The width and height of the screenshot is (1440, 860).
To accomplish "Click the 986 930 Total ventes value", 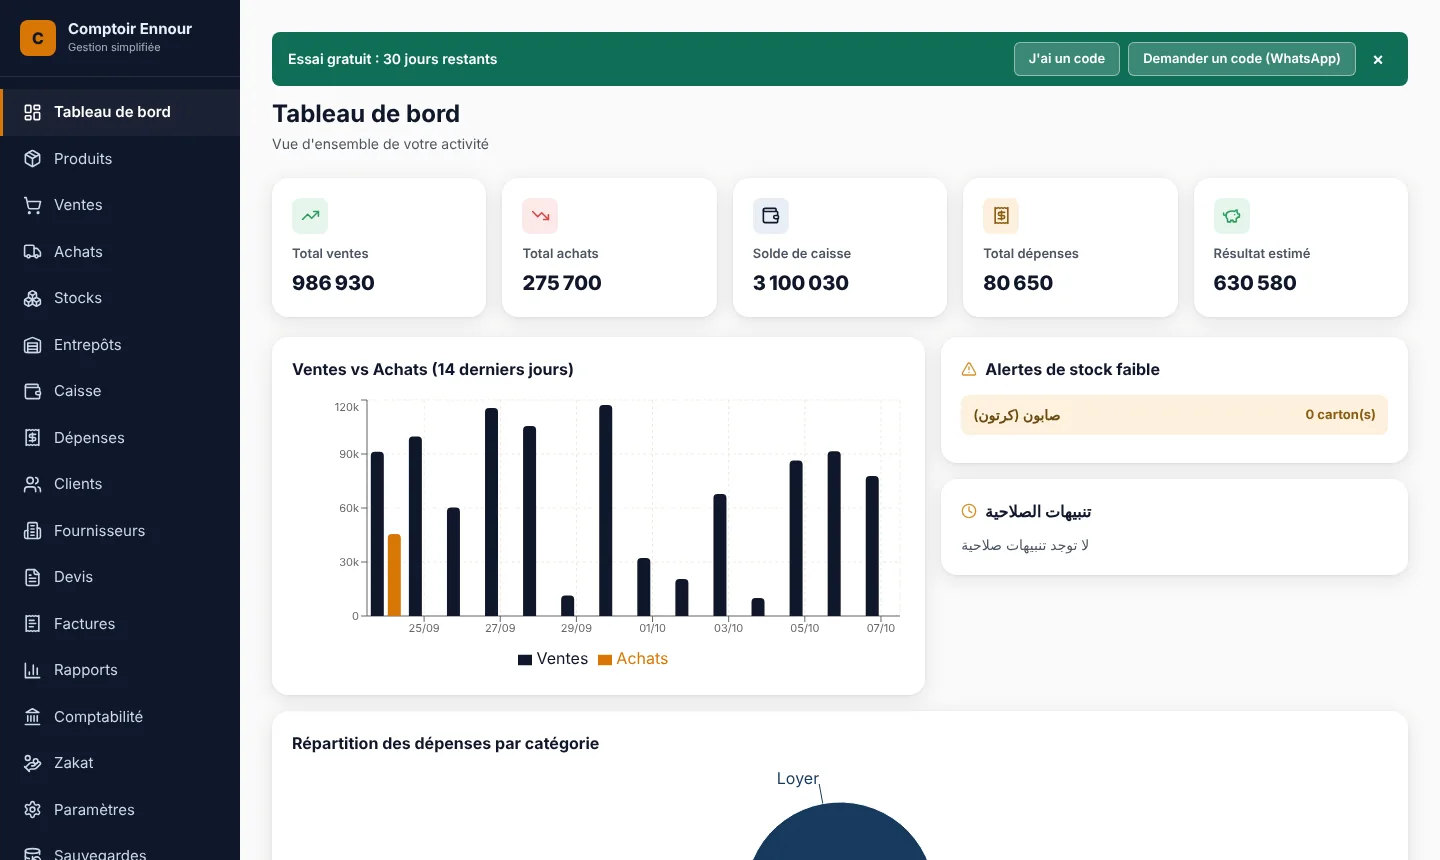I will pos(333,283).
